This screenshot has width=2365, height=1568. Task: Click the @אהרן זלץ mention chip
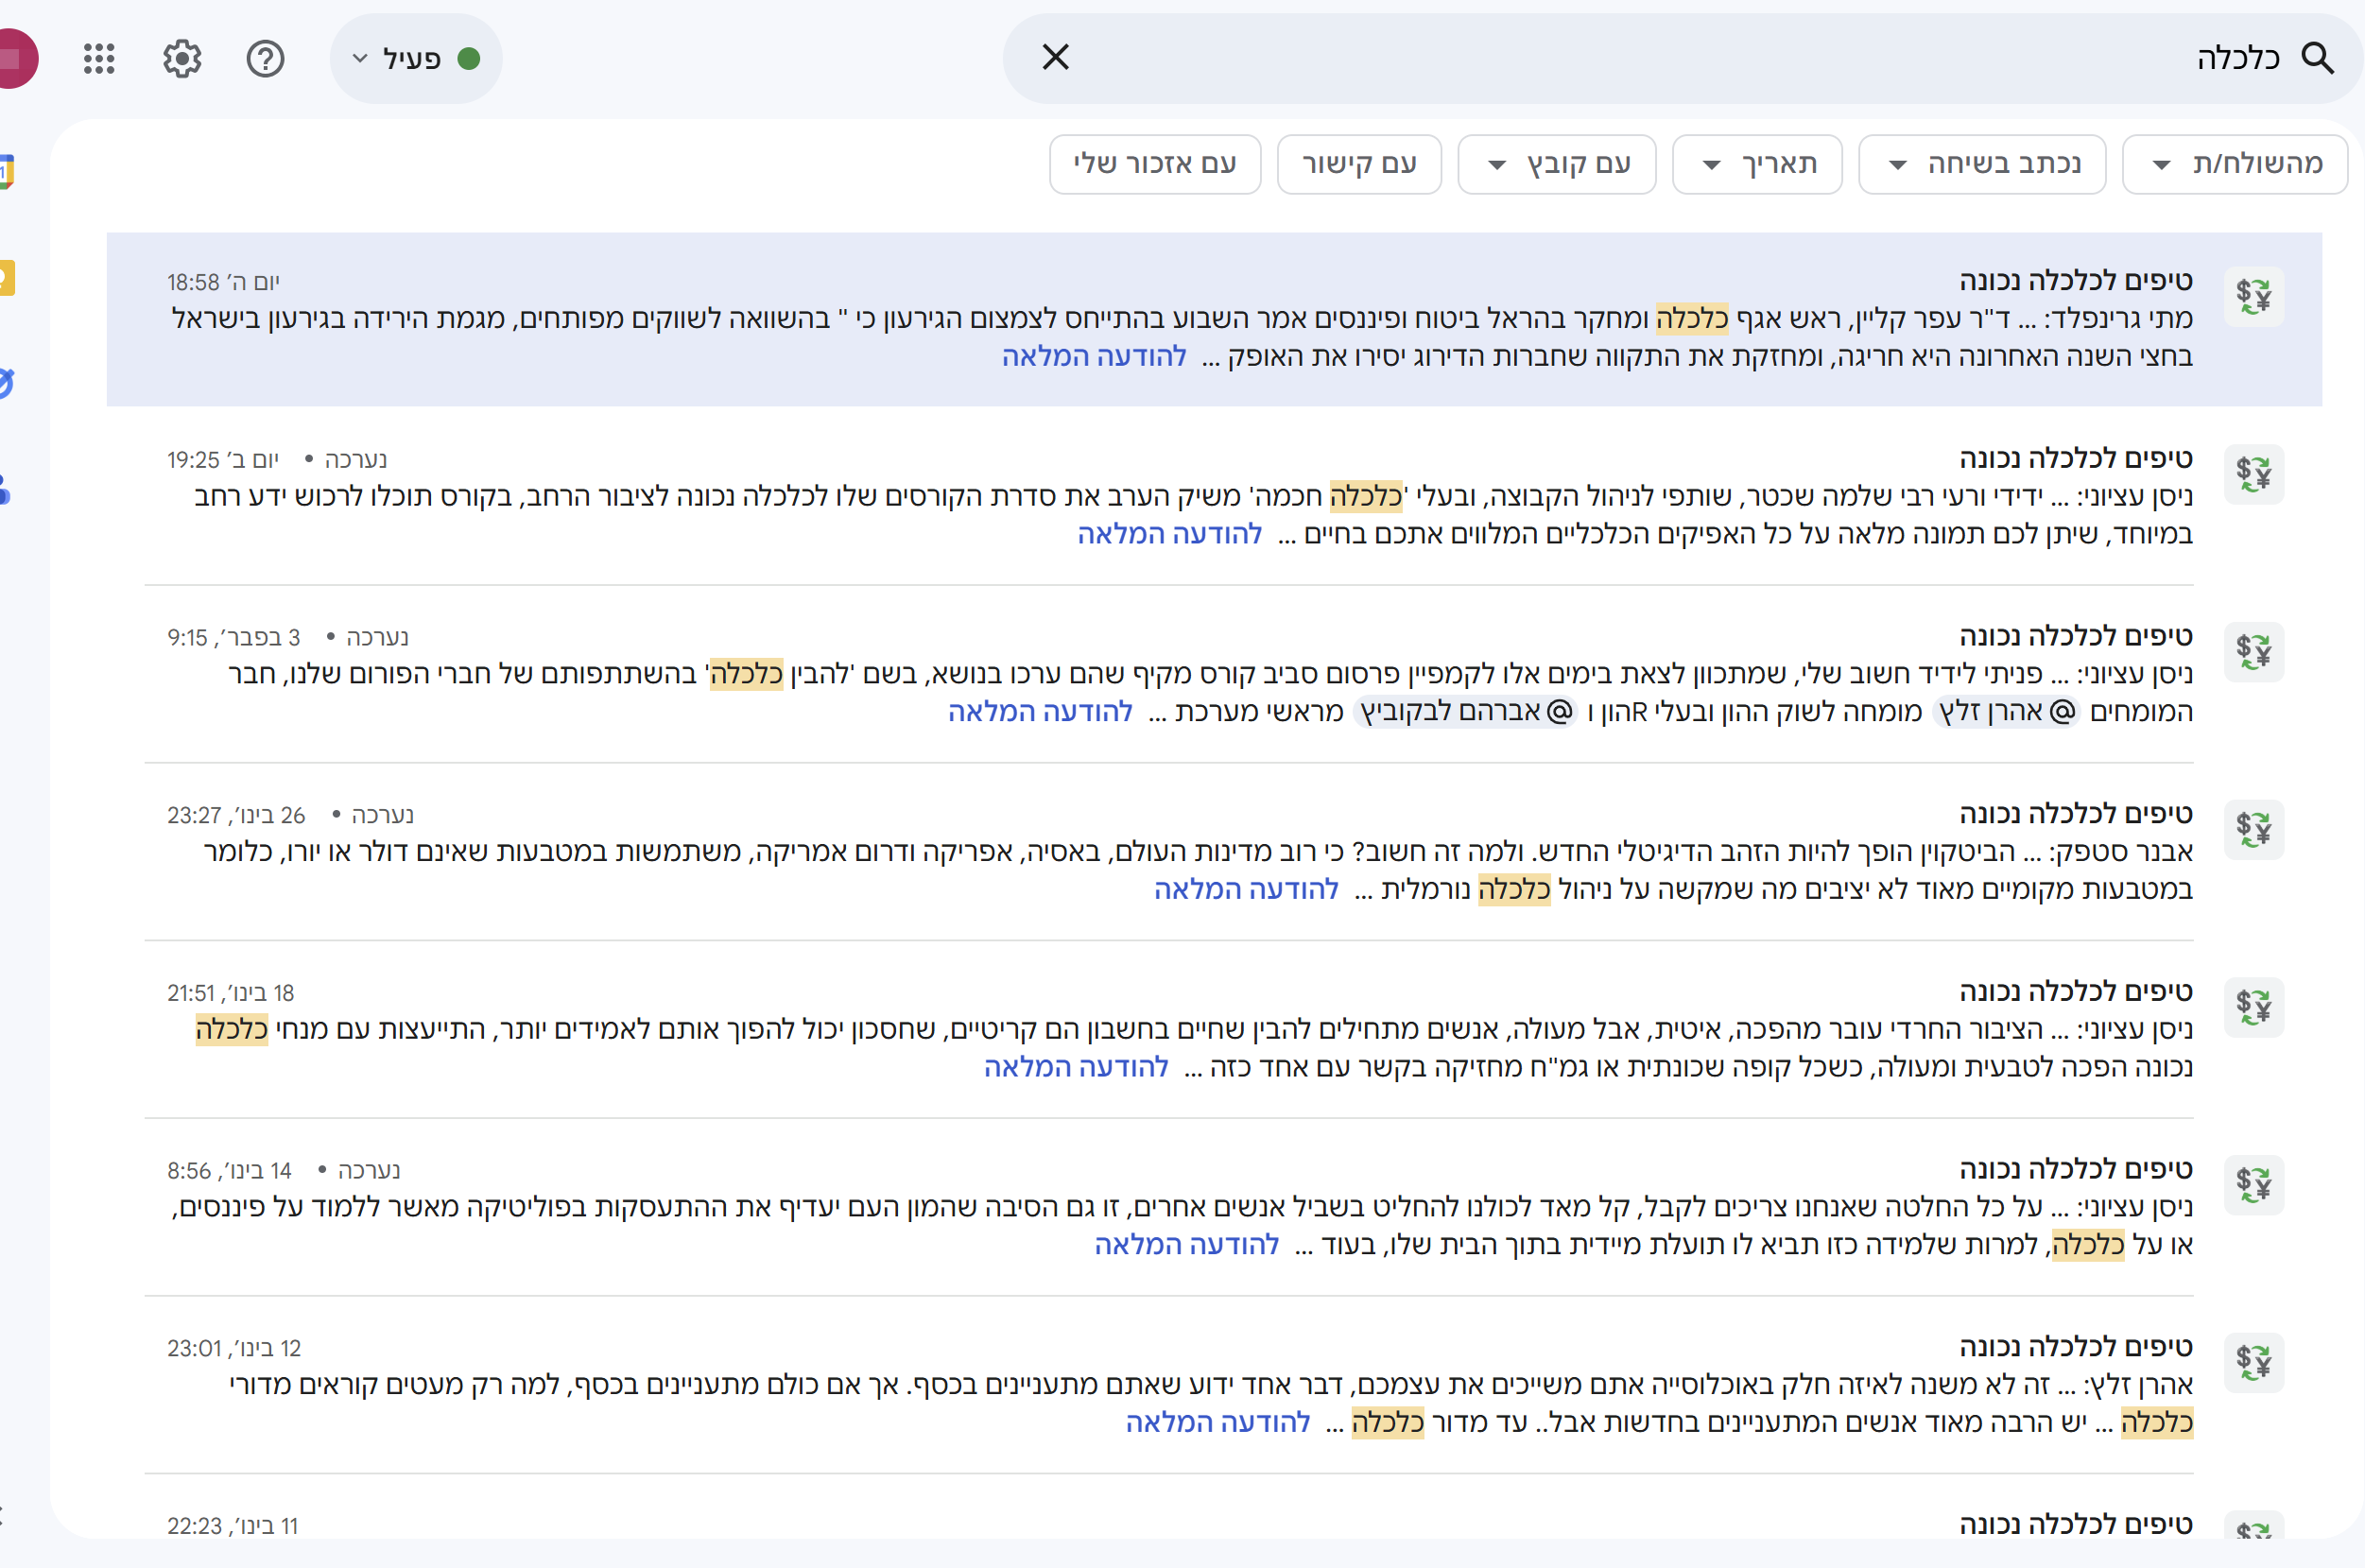point(2005,711)
